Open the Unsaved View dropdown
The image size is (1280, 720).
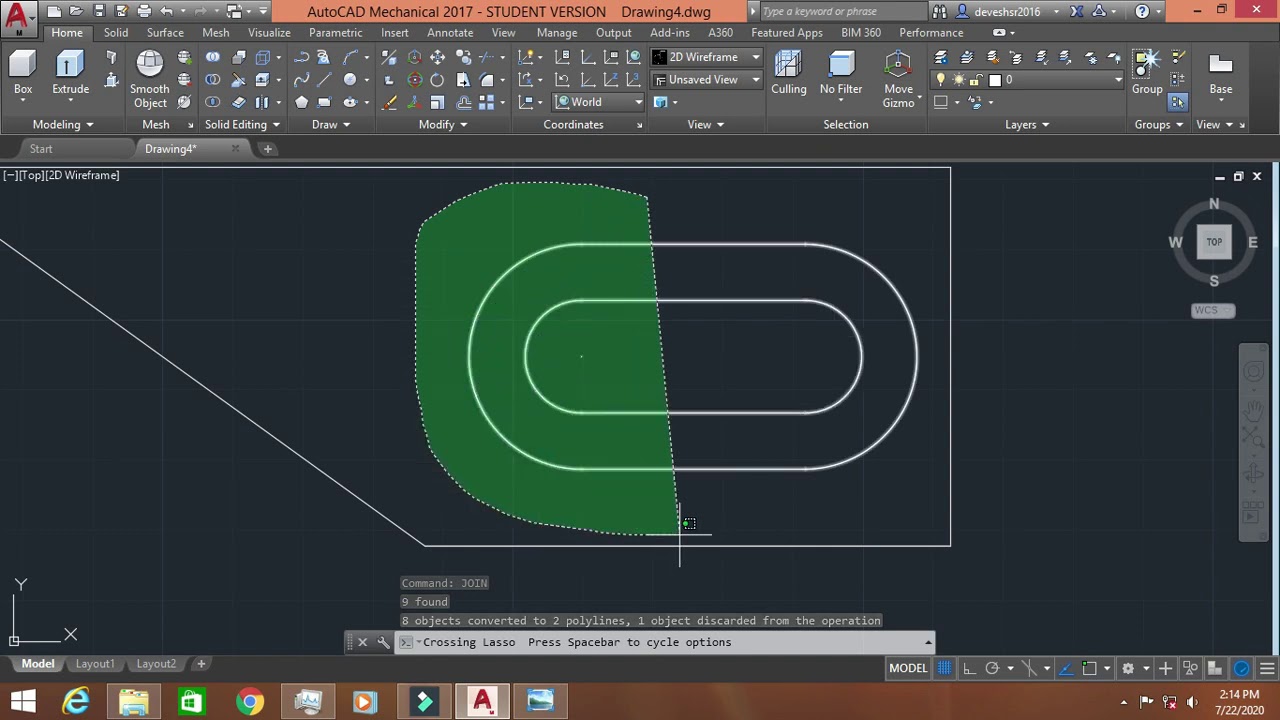tap(707, 80)
